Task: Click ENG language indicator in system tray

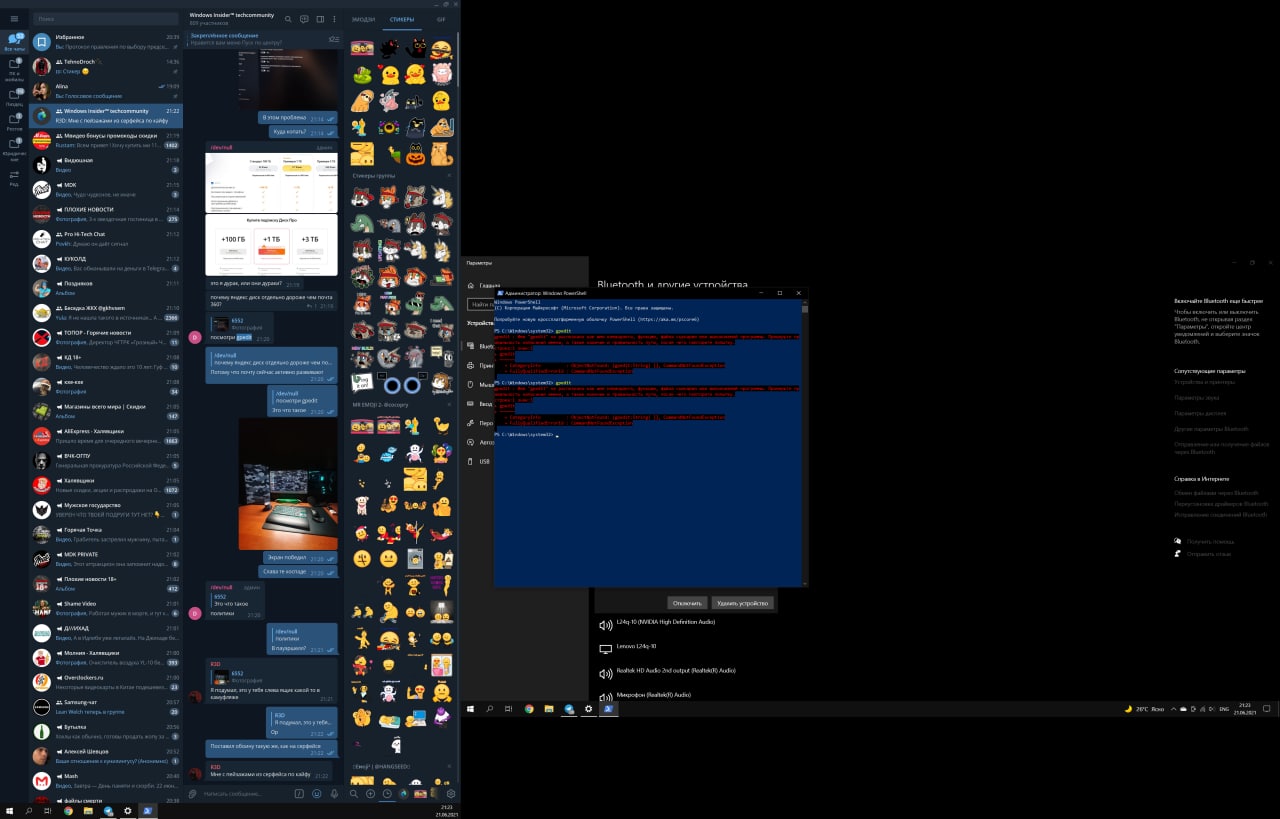Action: click(1222, 708)
